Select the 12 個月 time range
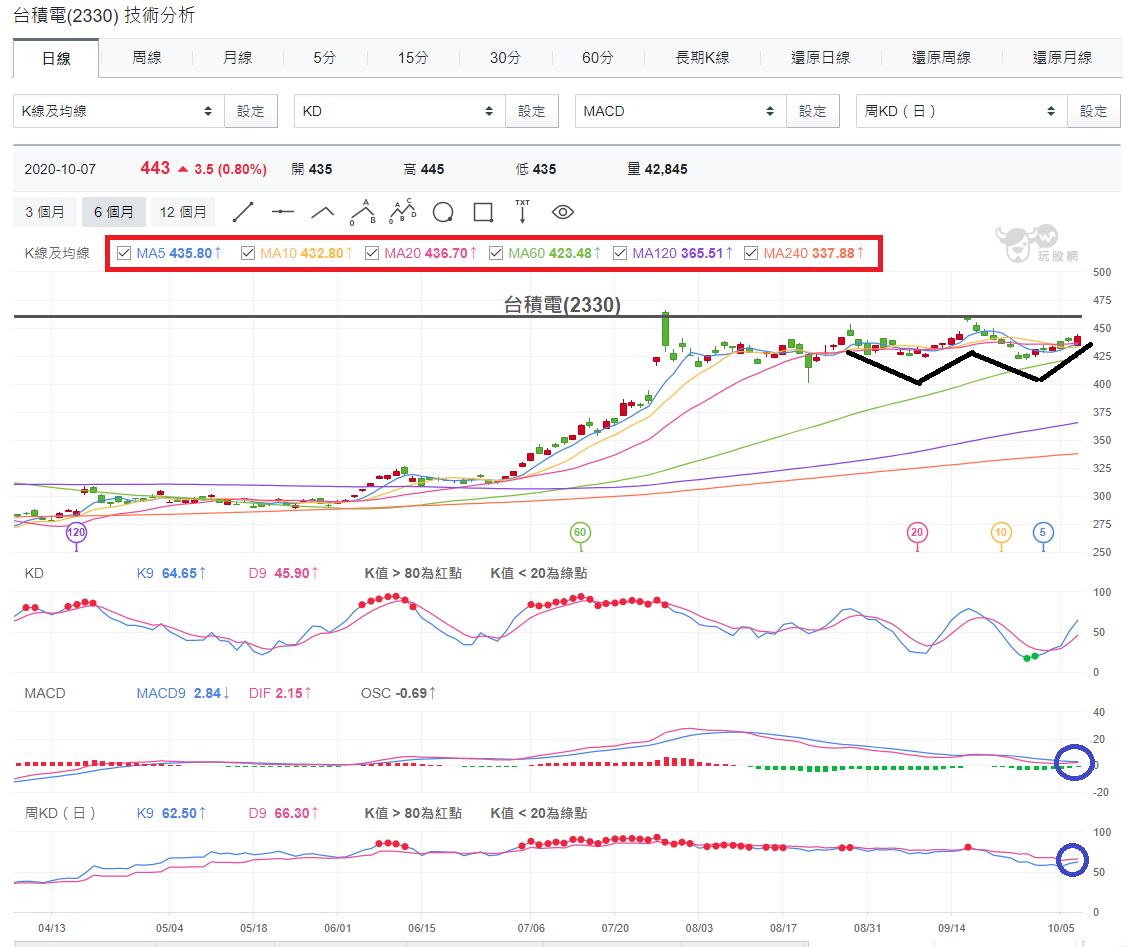1128x947 pixels. 183,212
